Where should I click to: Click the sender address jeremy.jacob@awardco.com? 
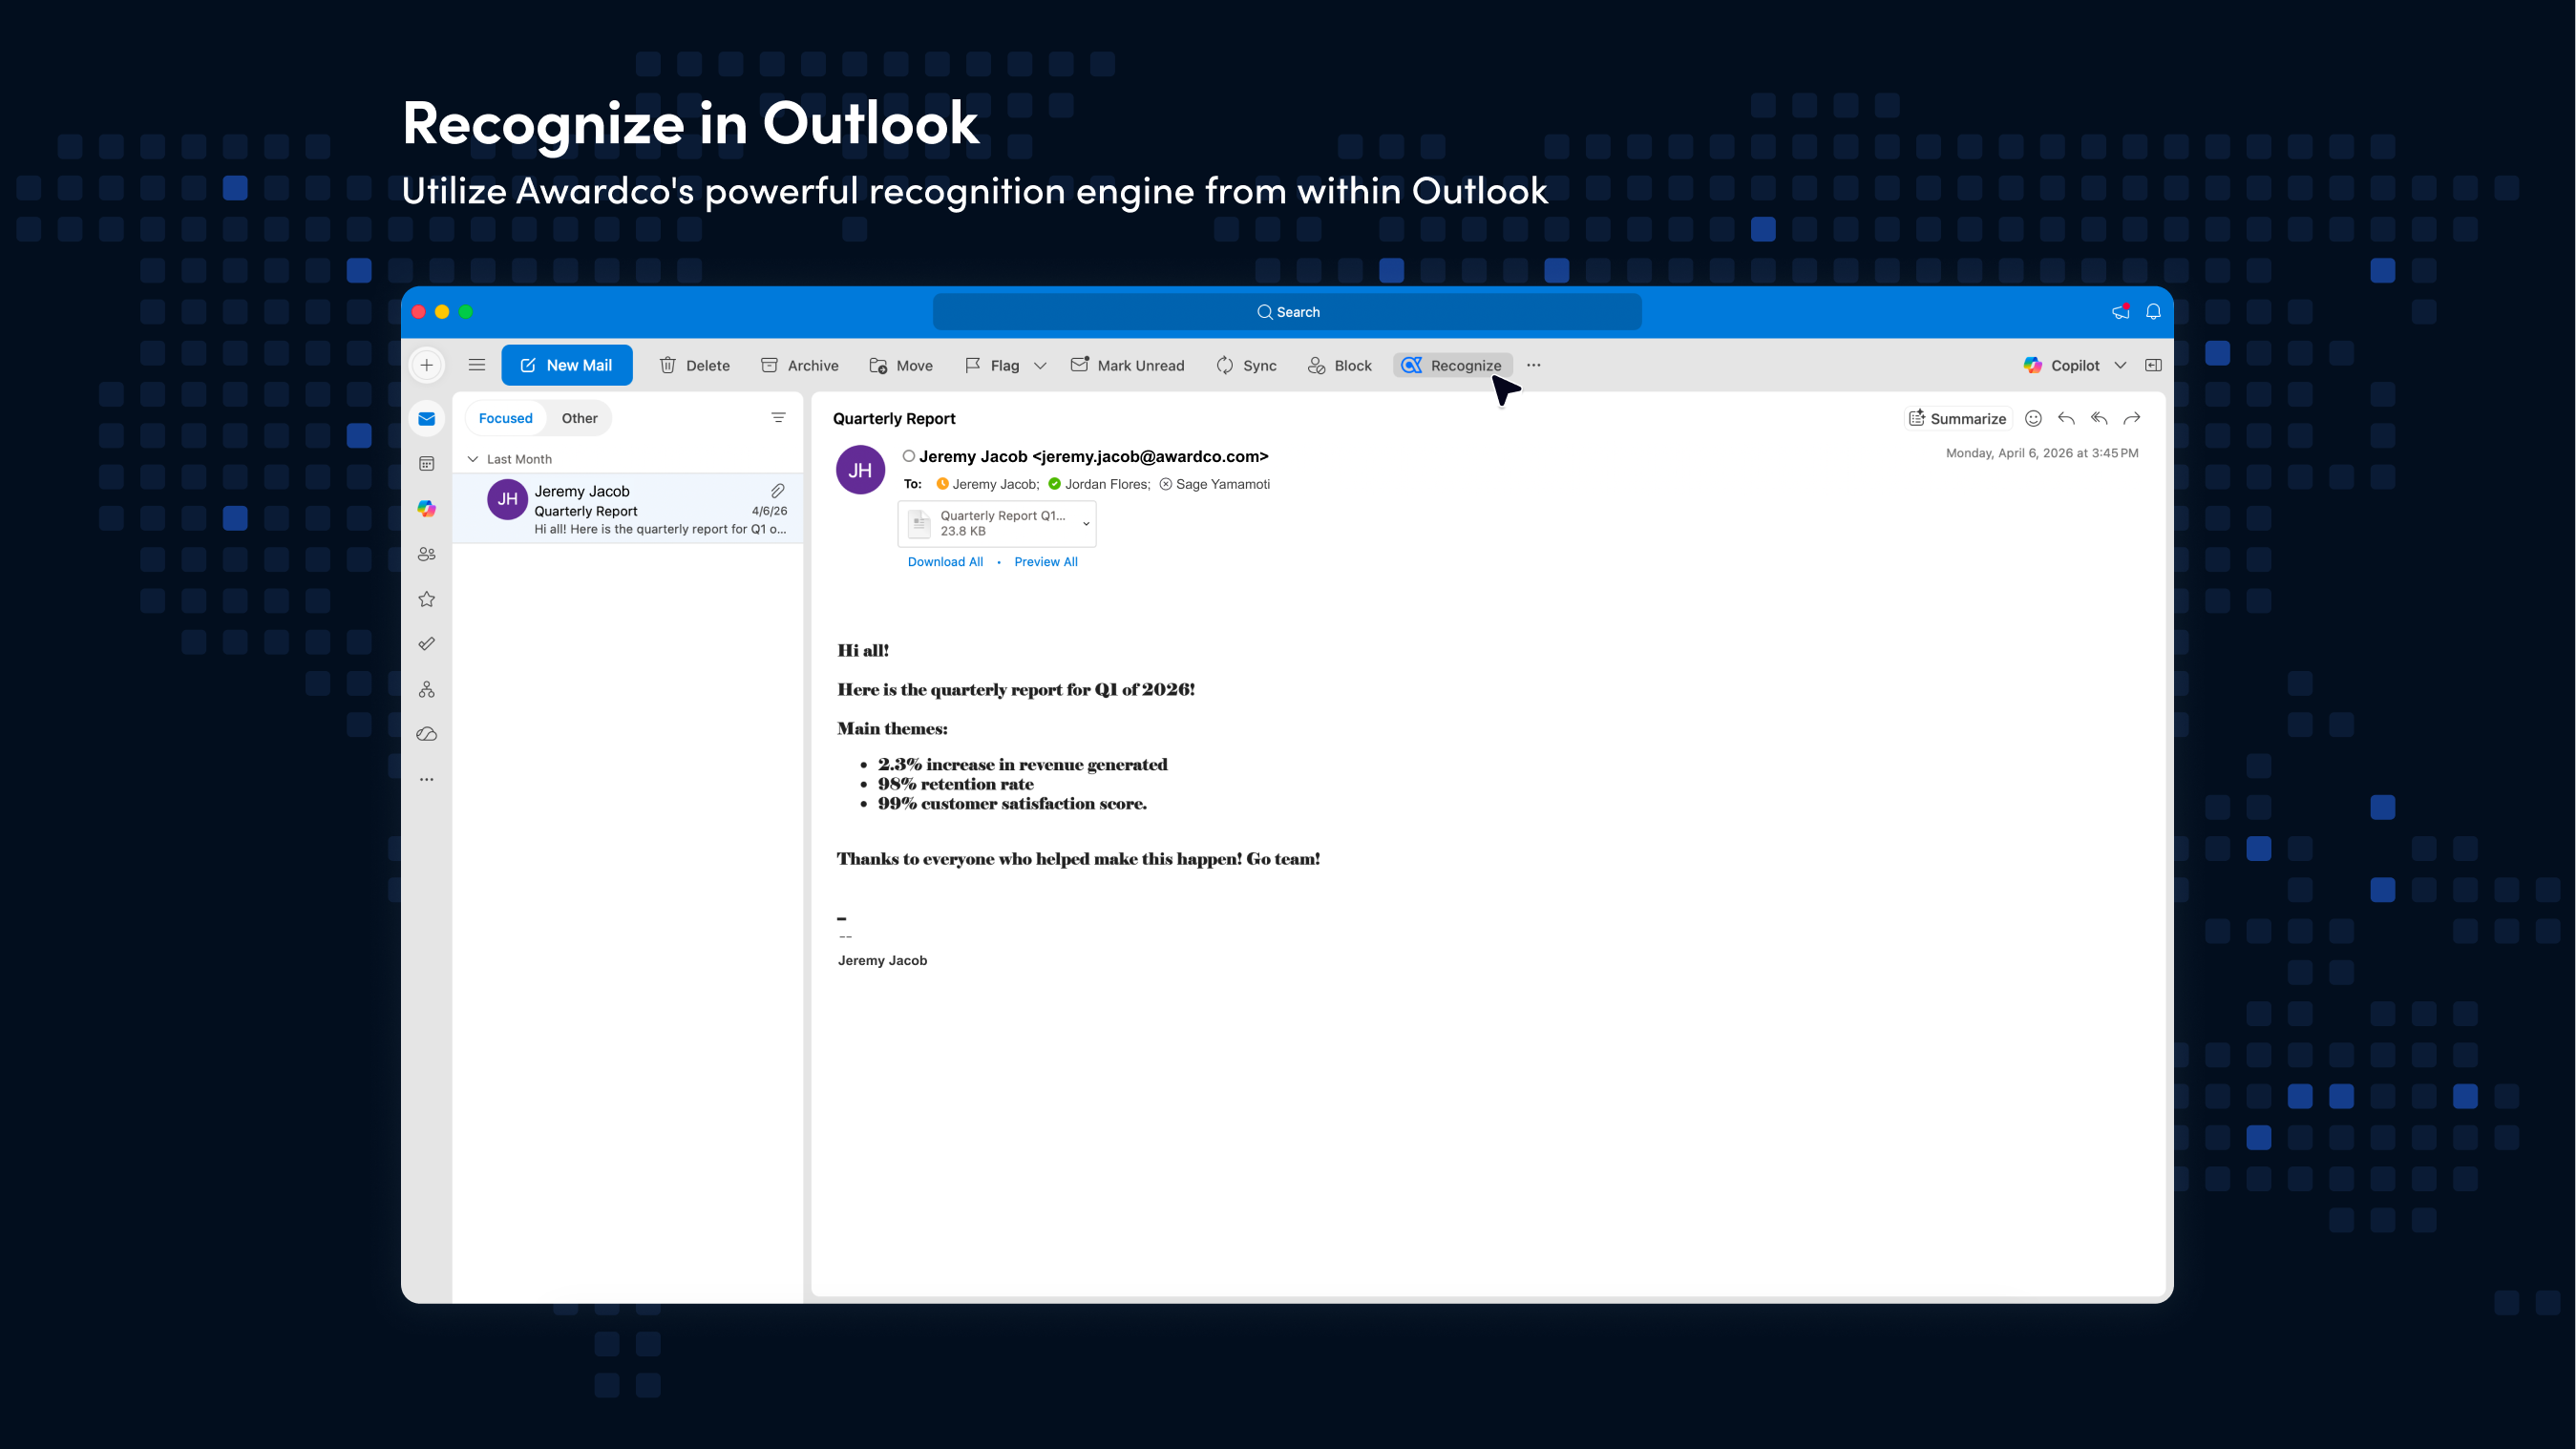point(1150,456)
